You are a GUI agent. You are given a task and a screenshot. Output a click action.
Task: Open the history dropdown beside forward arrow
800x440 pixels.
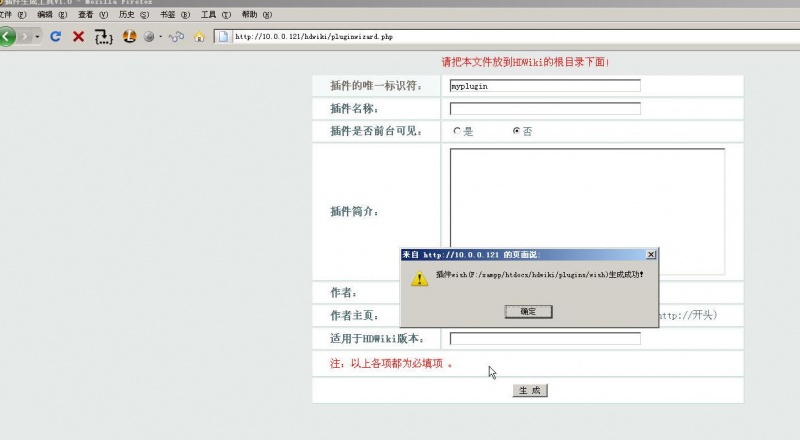click(37, 37)
